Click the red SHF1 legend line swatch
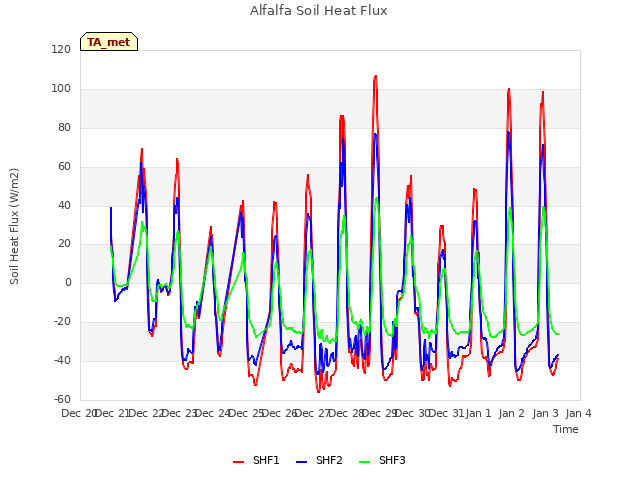The height and width of the screenshot is (480, 640). (x=238, y=462)
